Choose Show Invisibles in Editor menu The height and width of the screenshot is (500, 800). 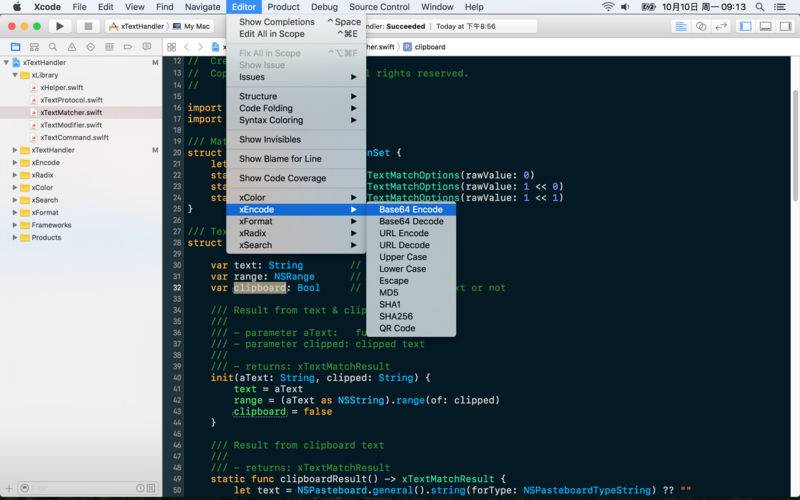(x=296, y=139)
